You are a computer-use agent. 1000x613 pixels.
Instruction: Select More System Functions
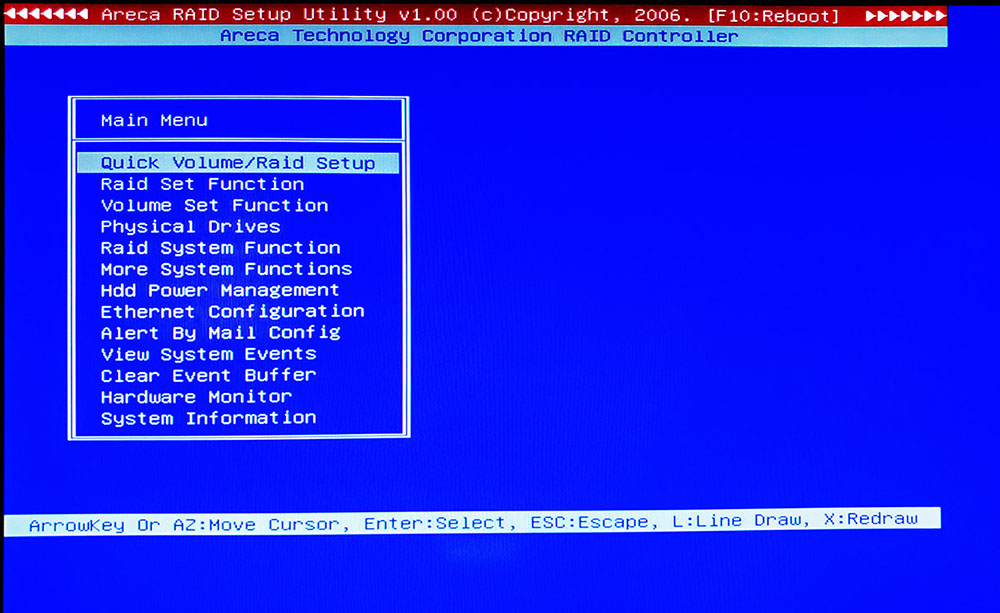(x=226, y=269)
